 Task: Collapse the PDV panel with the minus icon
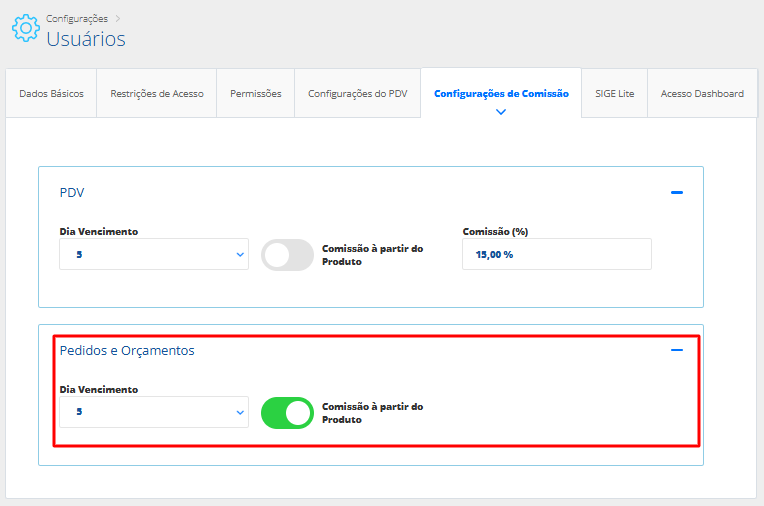pos(677,192)
